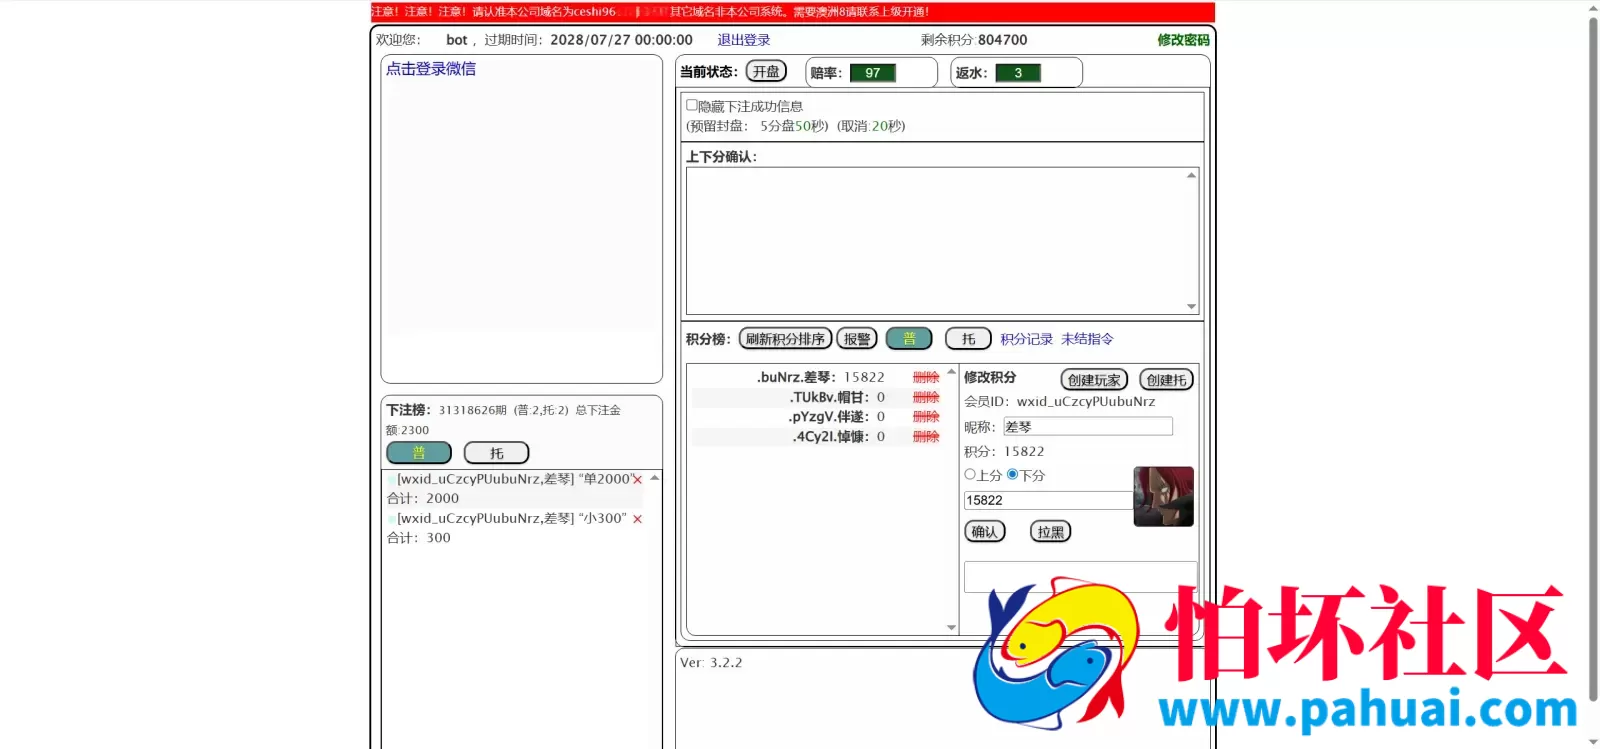Viewport: 1600px width, 749px height.
Task: Confirm the score change with 确认
Action: [985, 532]
